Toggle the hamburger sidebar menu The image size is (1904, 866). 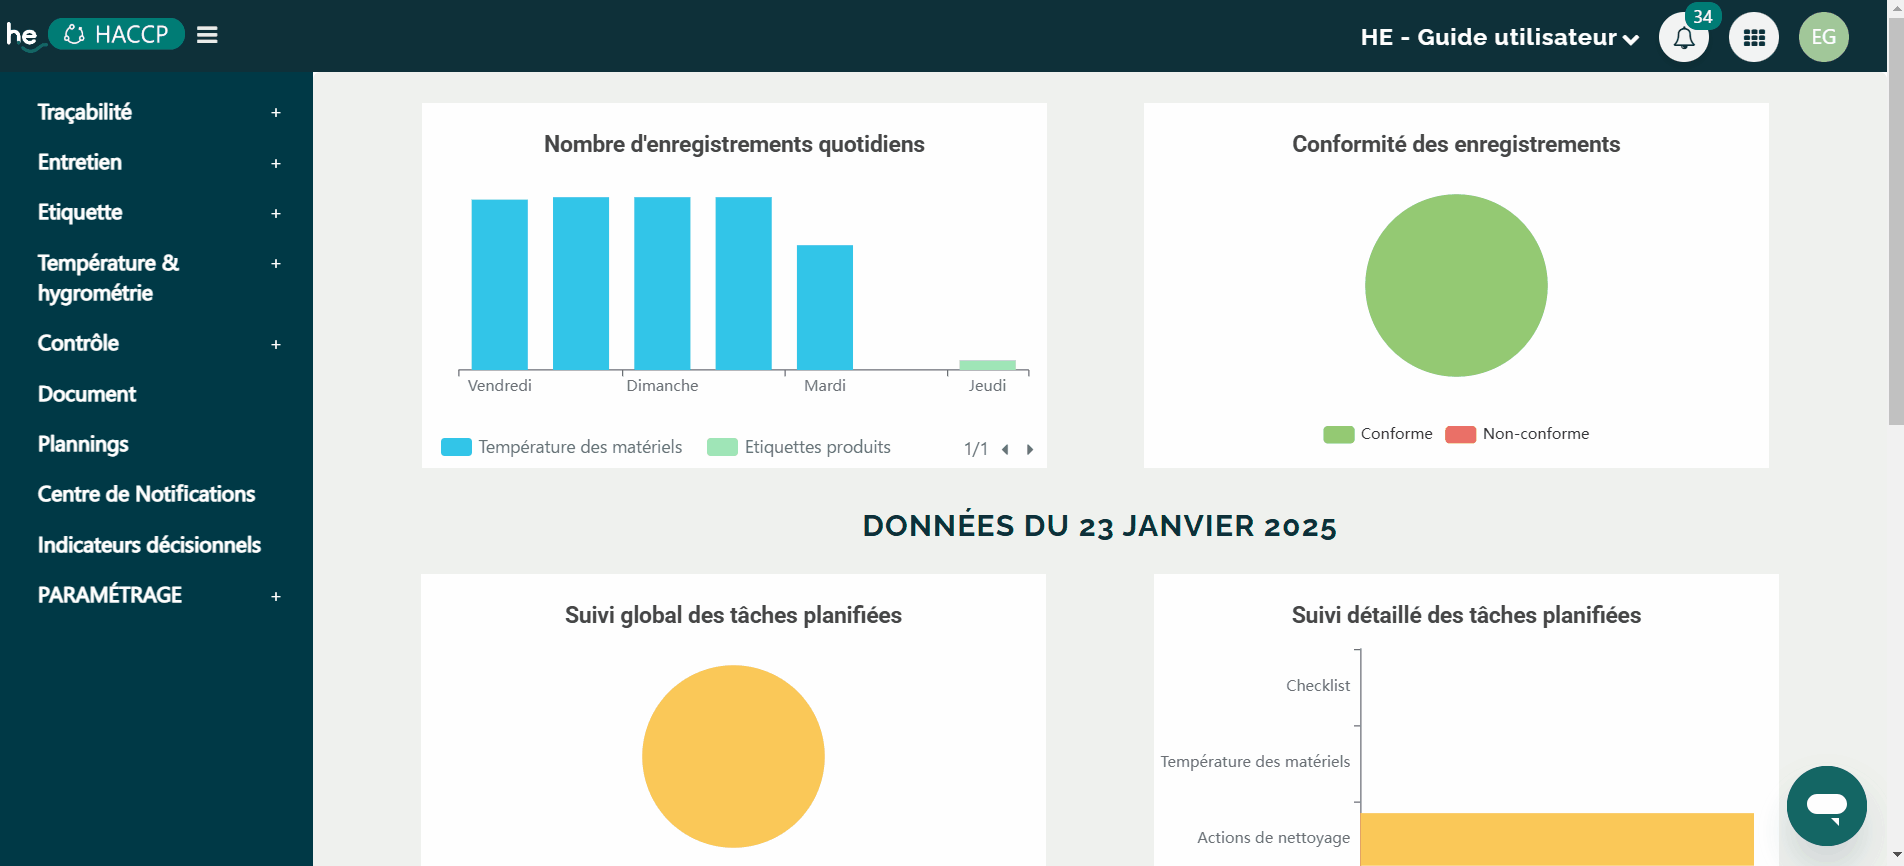click(x=207, y=35)
